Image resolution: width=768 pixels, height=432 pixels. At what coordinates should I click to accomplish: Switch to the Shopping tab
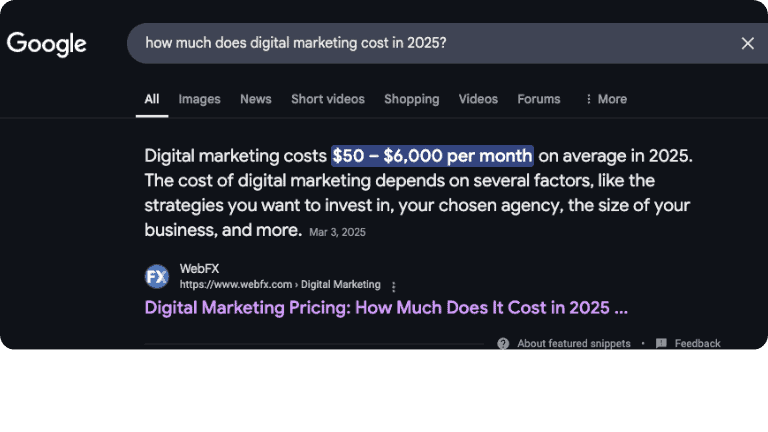pos(411,99)
